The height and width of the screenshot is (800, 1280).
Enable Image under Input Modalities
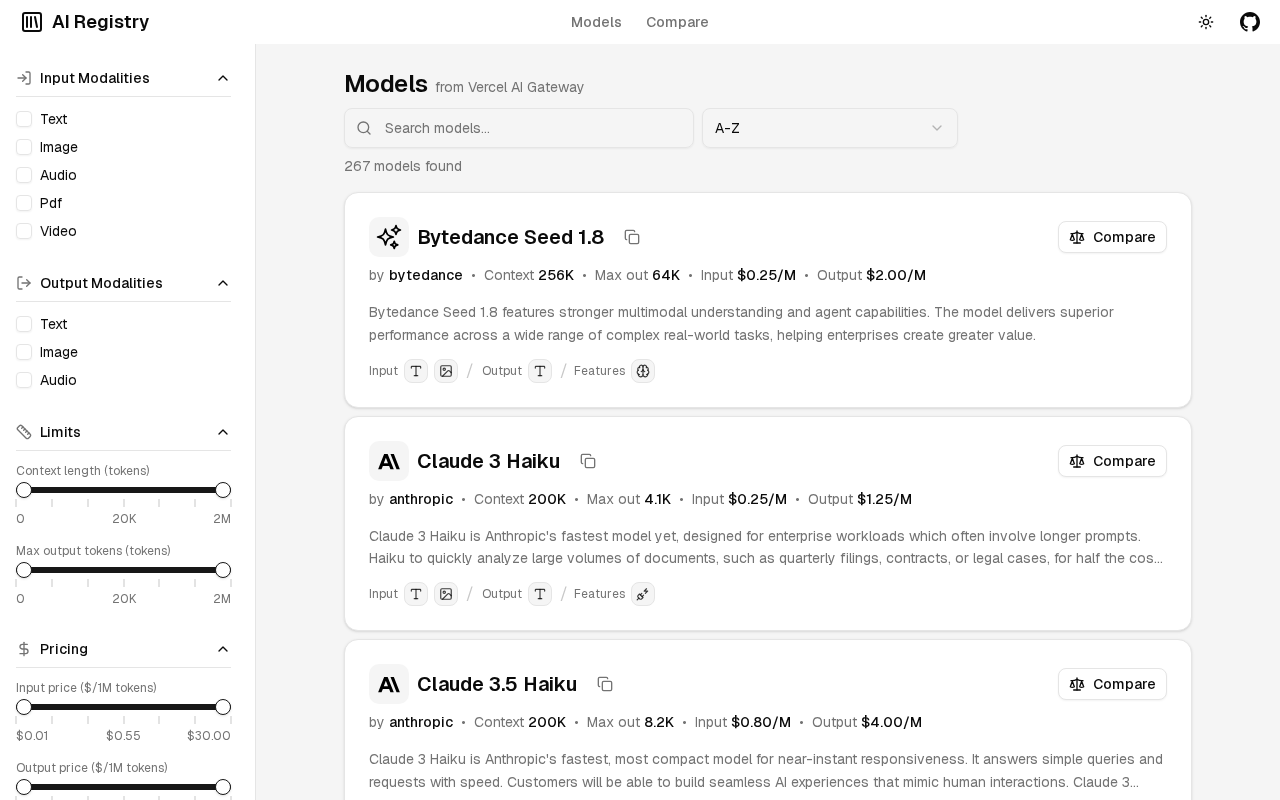24,147
